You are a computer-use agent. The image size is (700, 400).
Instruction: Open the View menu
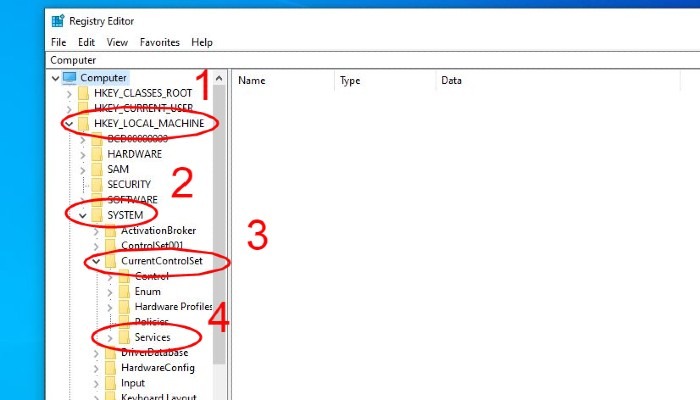[117, 42]
